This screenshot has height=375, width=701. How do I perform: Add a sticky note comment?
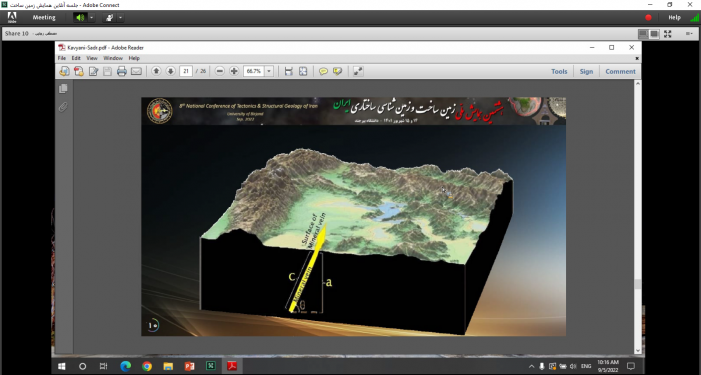pos(323,71)
